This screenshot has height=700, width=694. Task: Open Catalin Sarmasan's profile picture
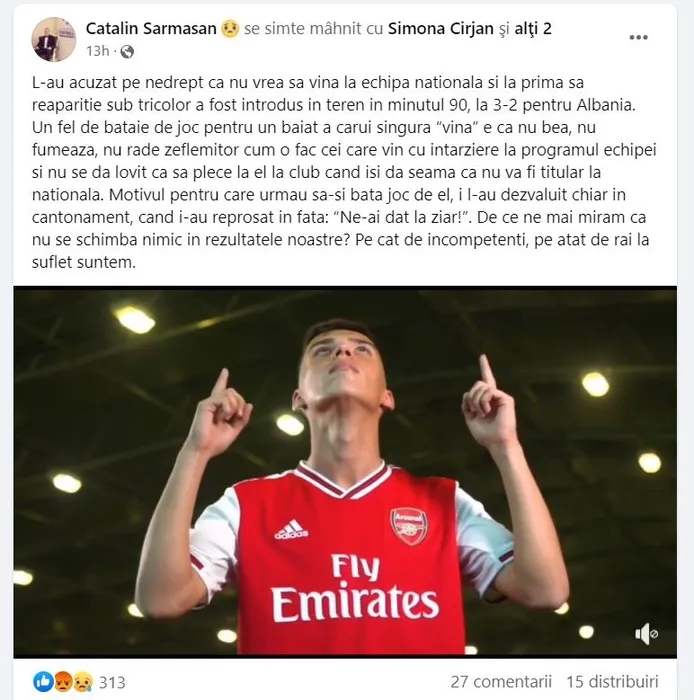pyautogui.click(x=54, y=39)
